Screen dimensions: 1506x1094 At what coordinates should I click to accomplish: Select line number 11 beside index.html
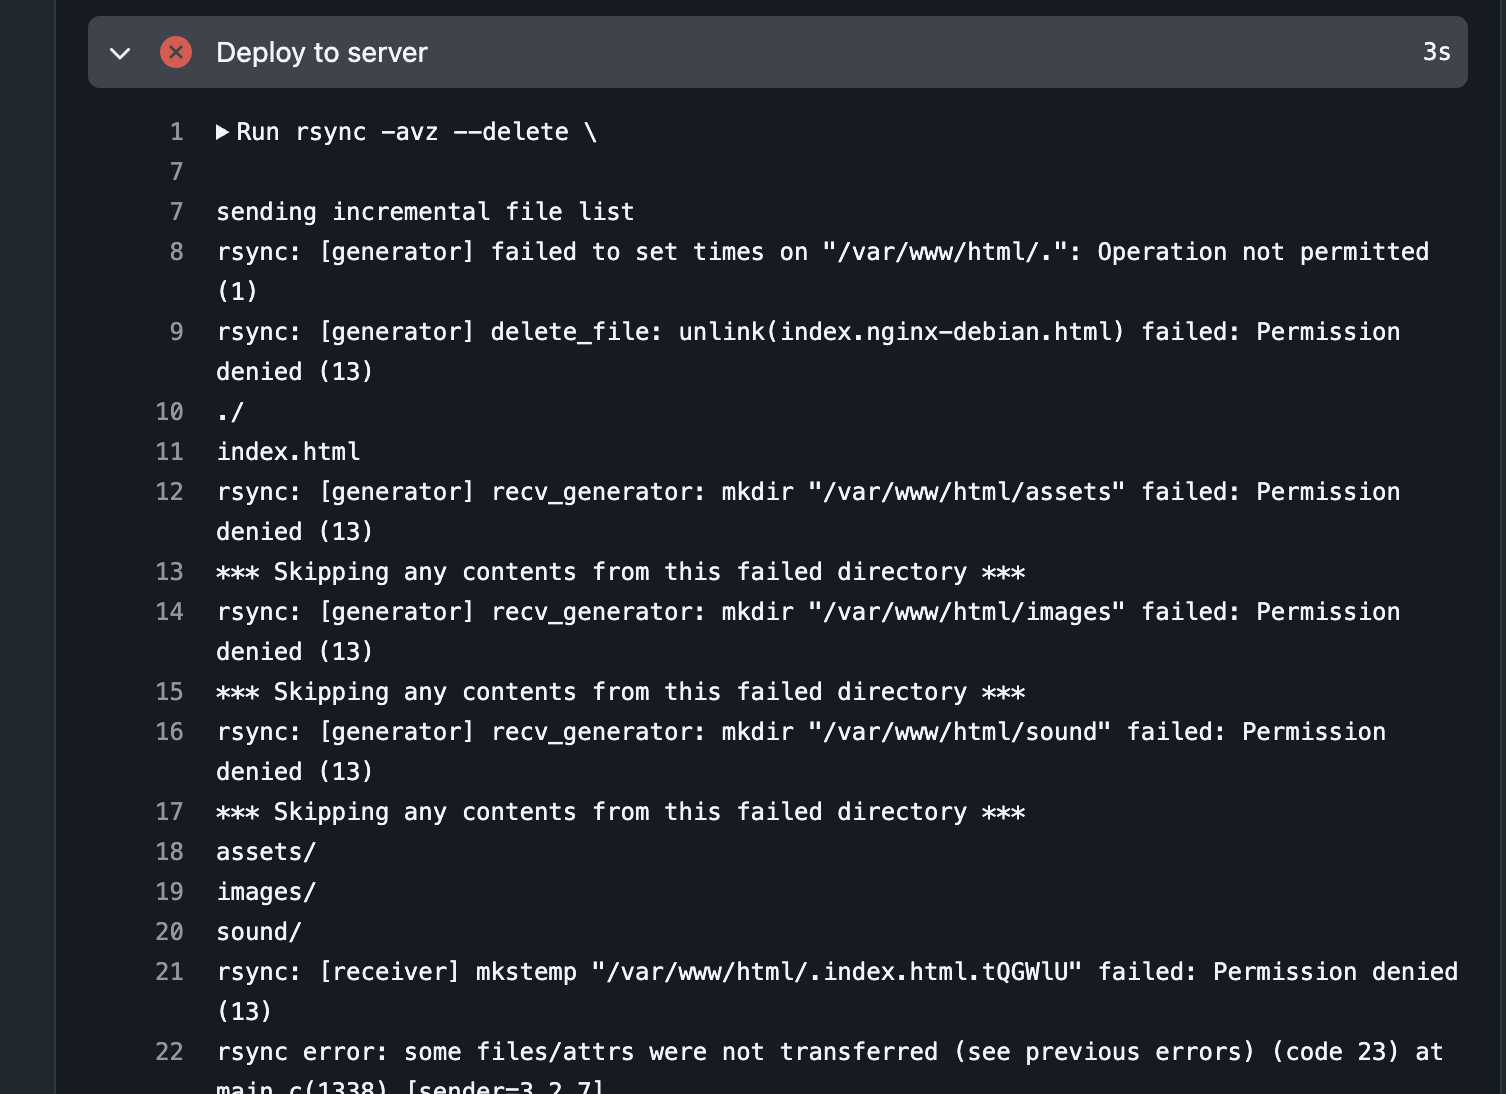[x=170, y=452]
